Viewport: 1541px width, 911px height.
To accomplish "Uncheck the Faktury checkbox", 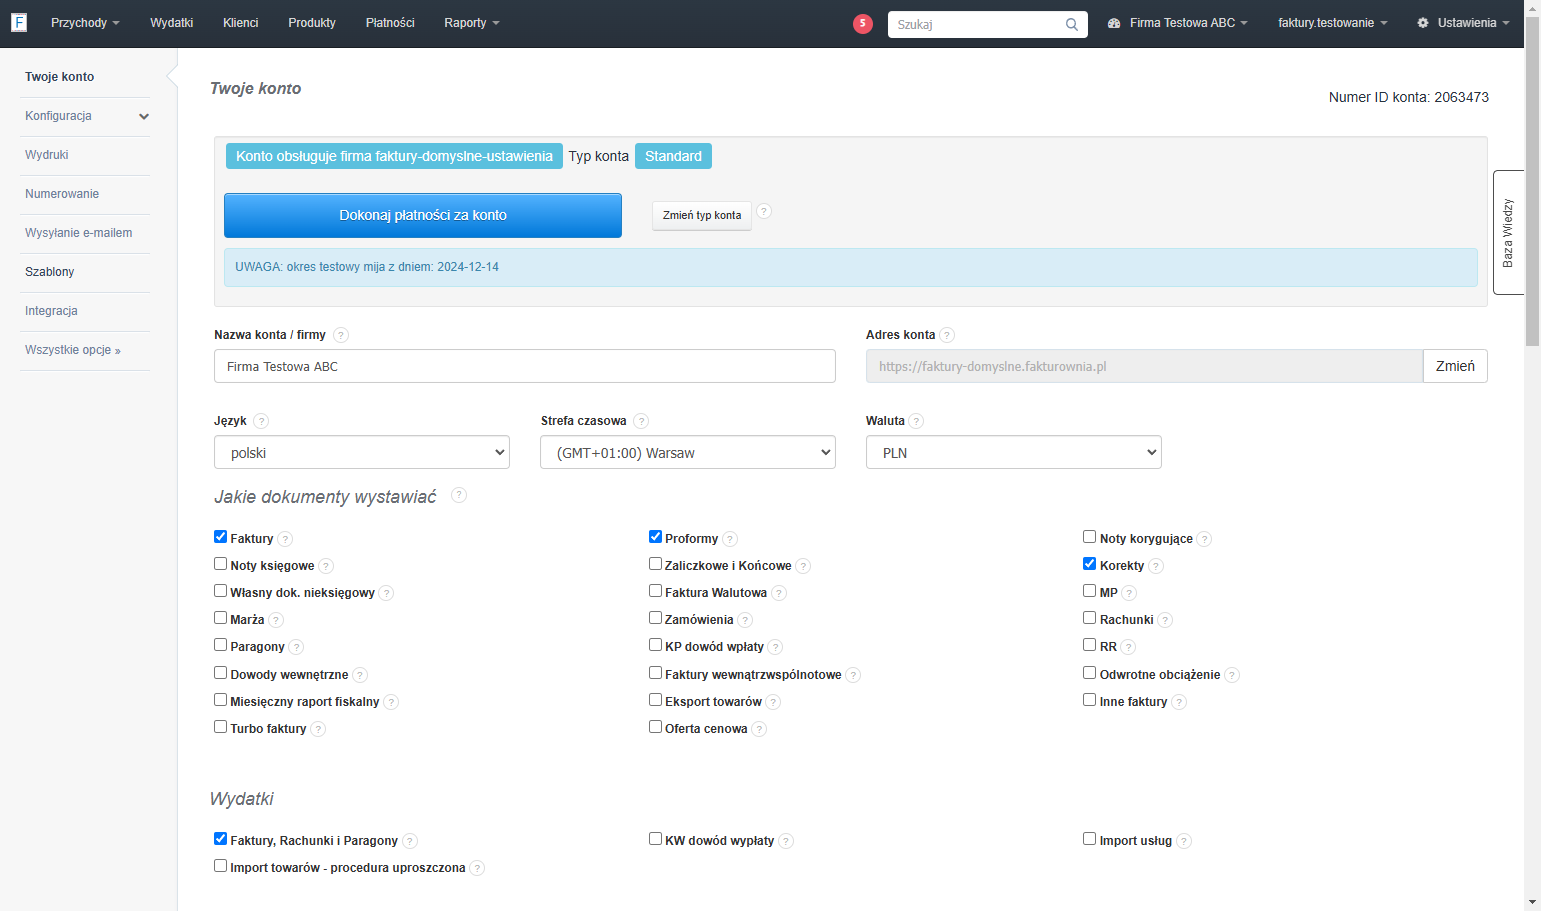I will (x=221, y=537).
